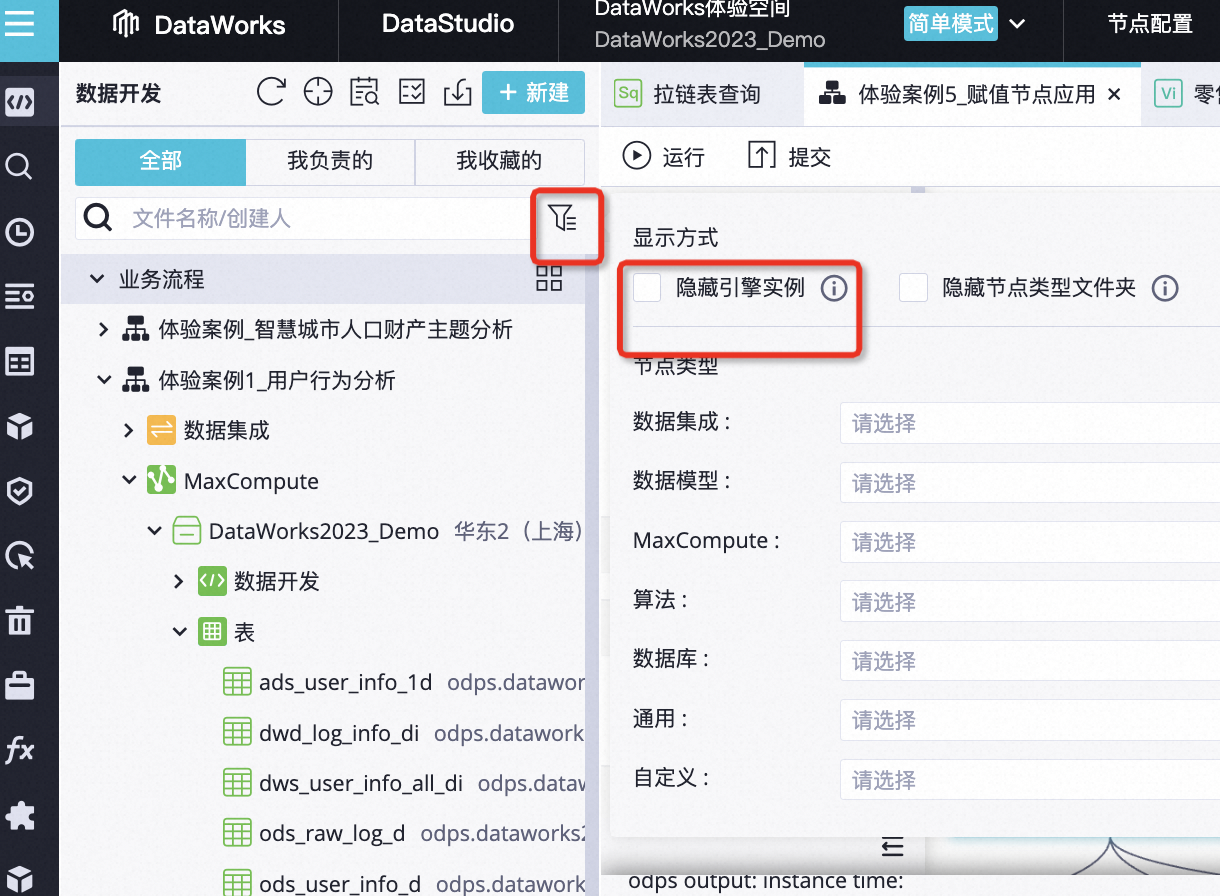Click the import icon beside 新建

pos(458,92)
